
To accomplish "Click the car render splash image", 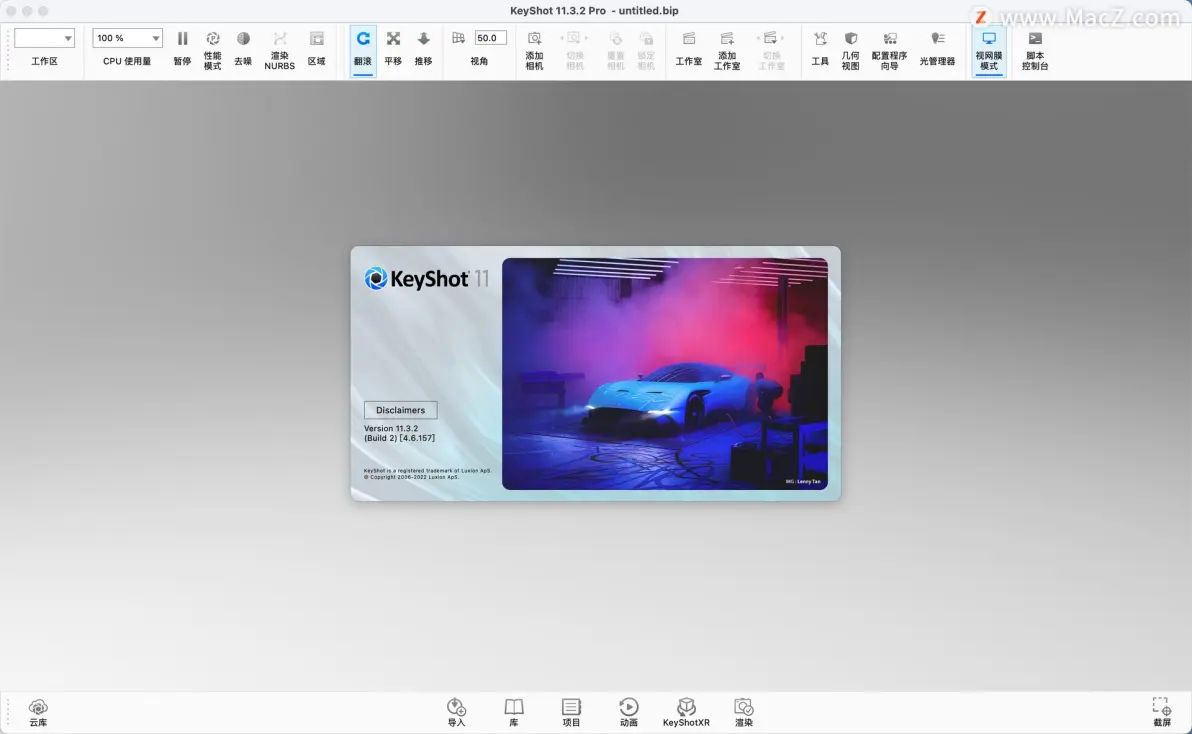I will [x=665, y=374].
